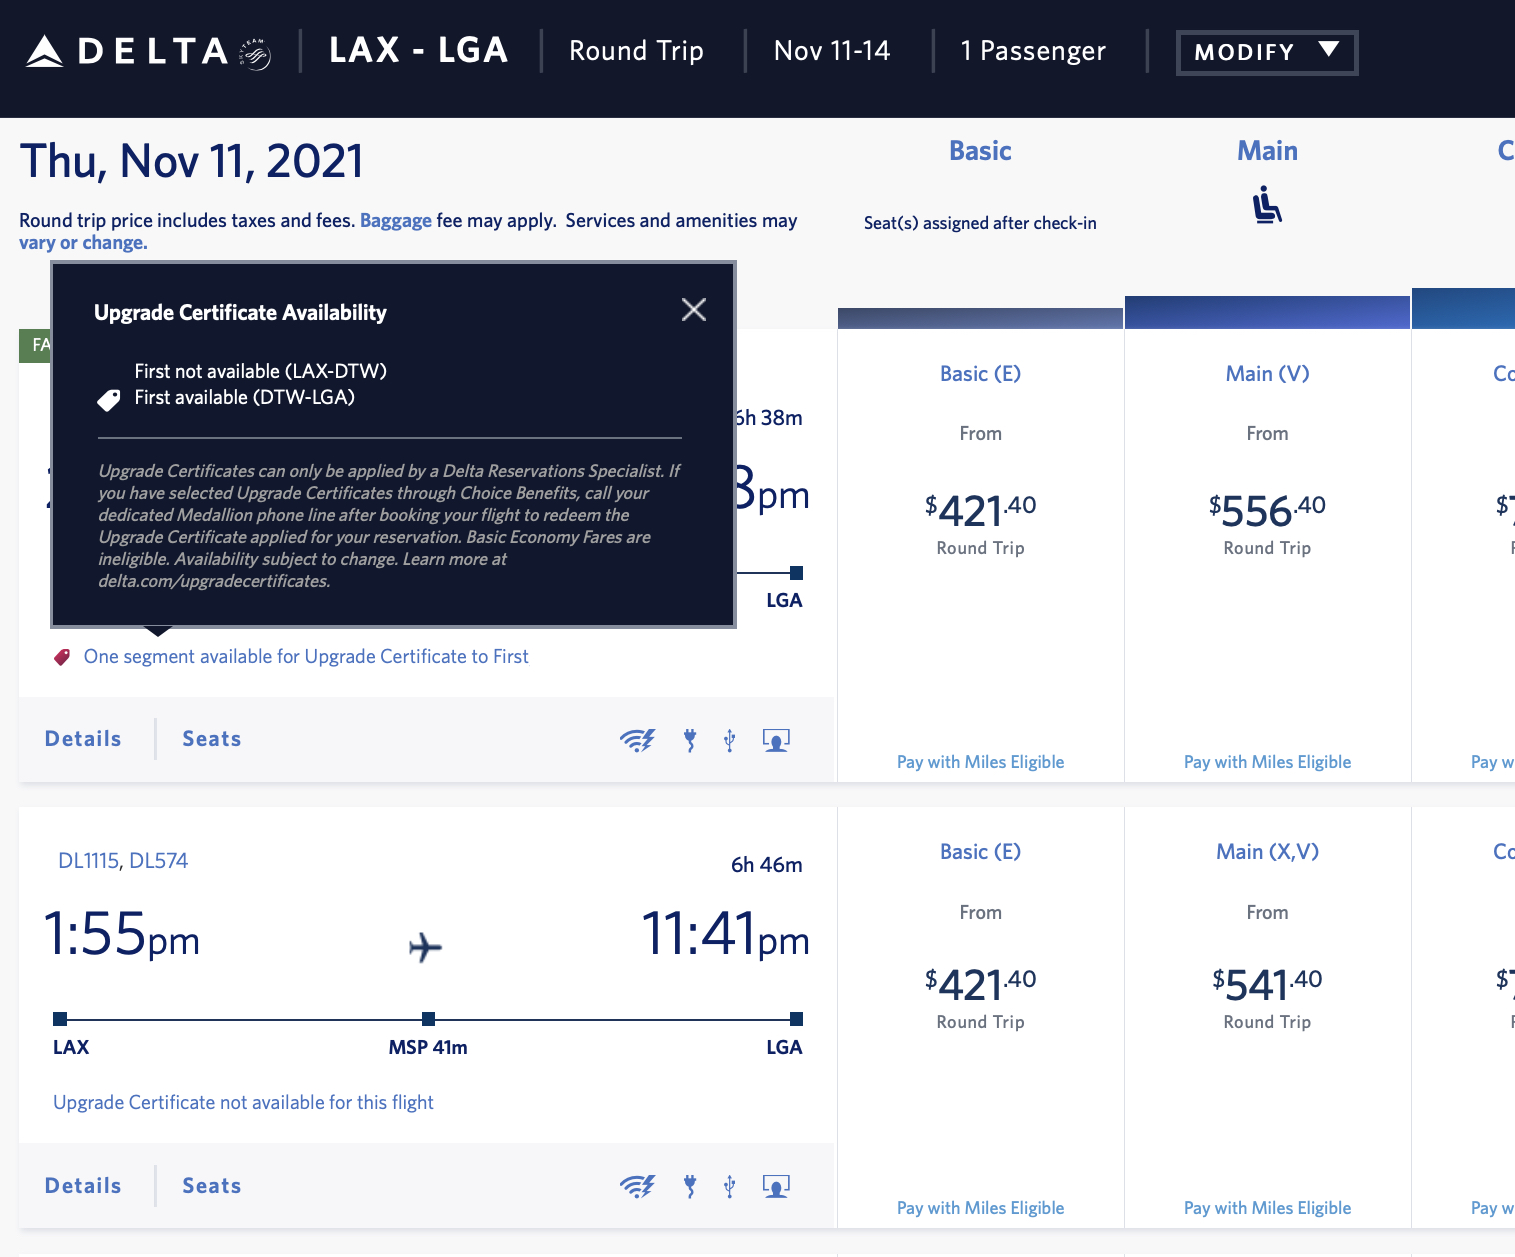This screenshot has height=1257, width=1515.
Task: Click Pay with Miles Eligible under Basic fare
Action: tap(979, 761)
